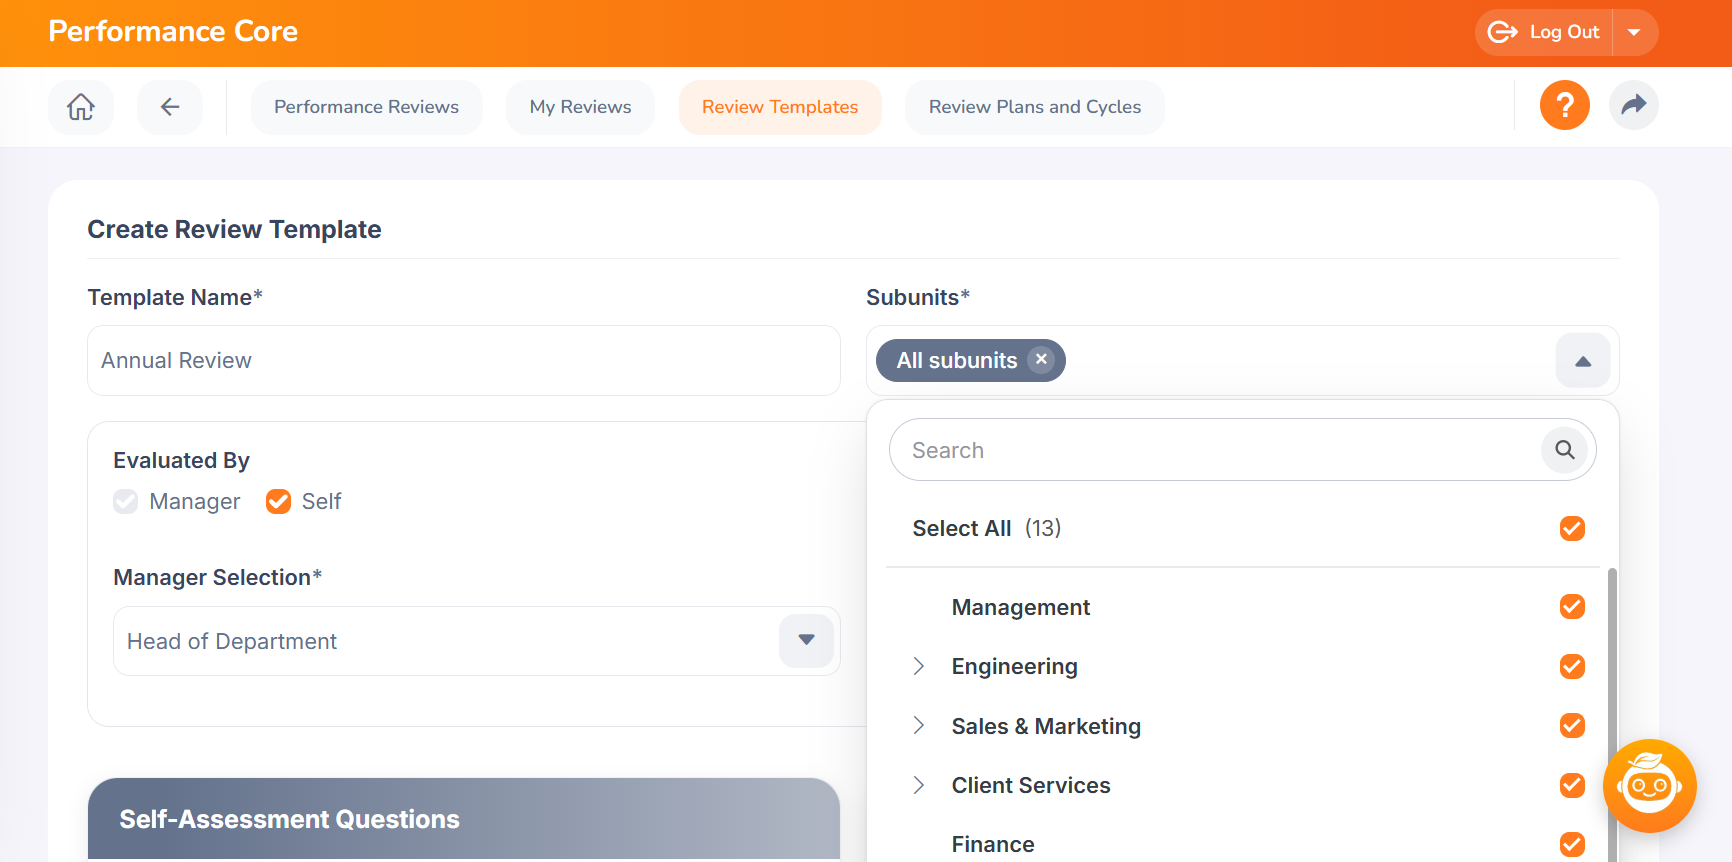Select the Review Templates tab
This screenshot has height=862, width=1732.
[780, 107]
